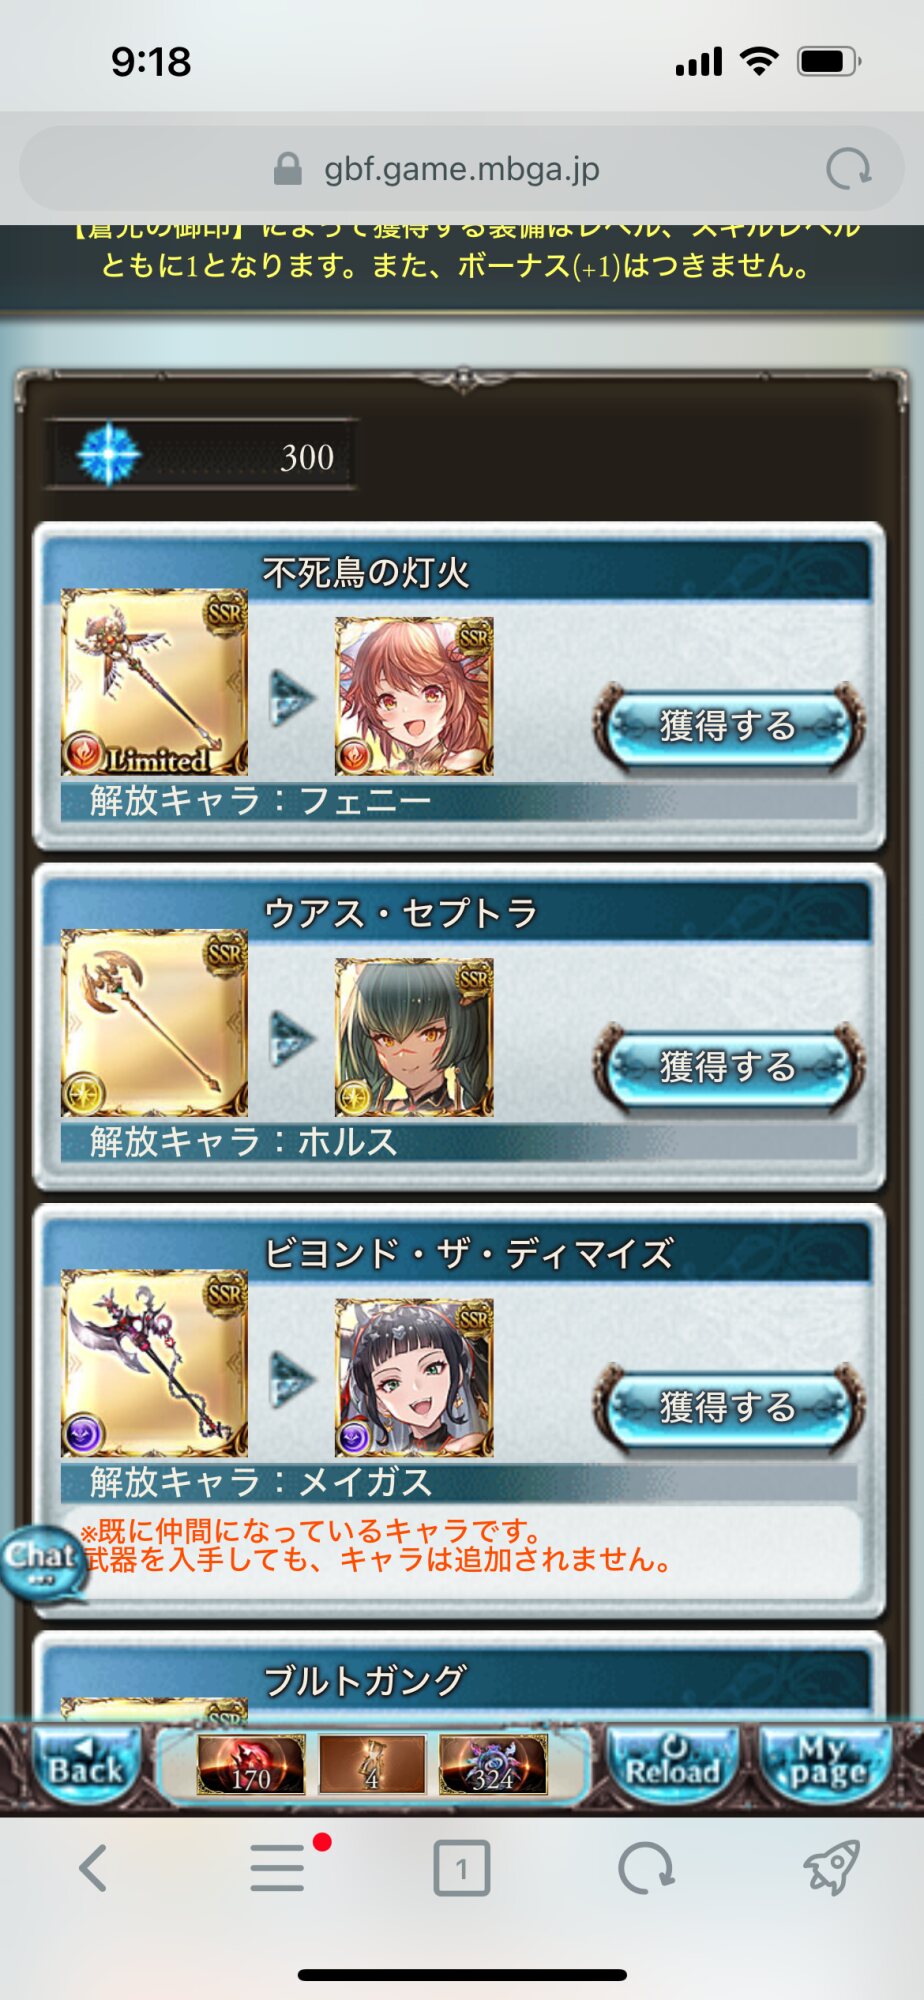The image size is (924, 2000).
Task: Open My page from the footer
Action: point(827,1766)
